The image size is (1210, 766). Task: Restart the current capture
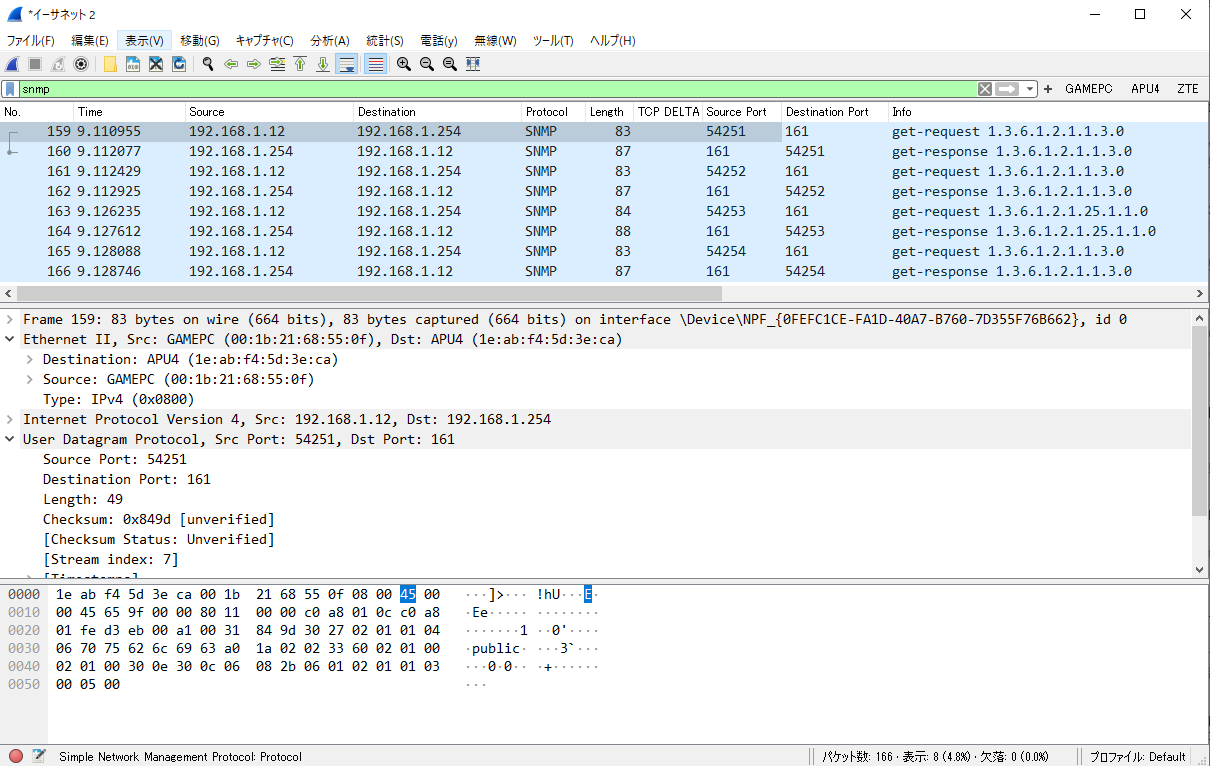58,64
